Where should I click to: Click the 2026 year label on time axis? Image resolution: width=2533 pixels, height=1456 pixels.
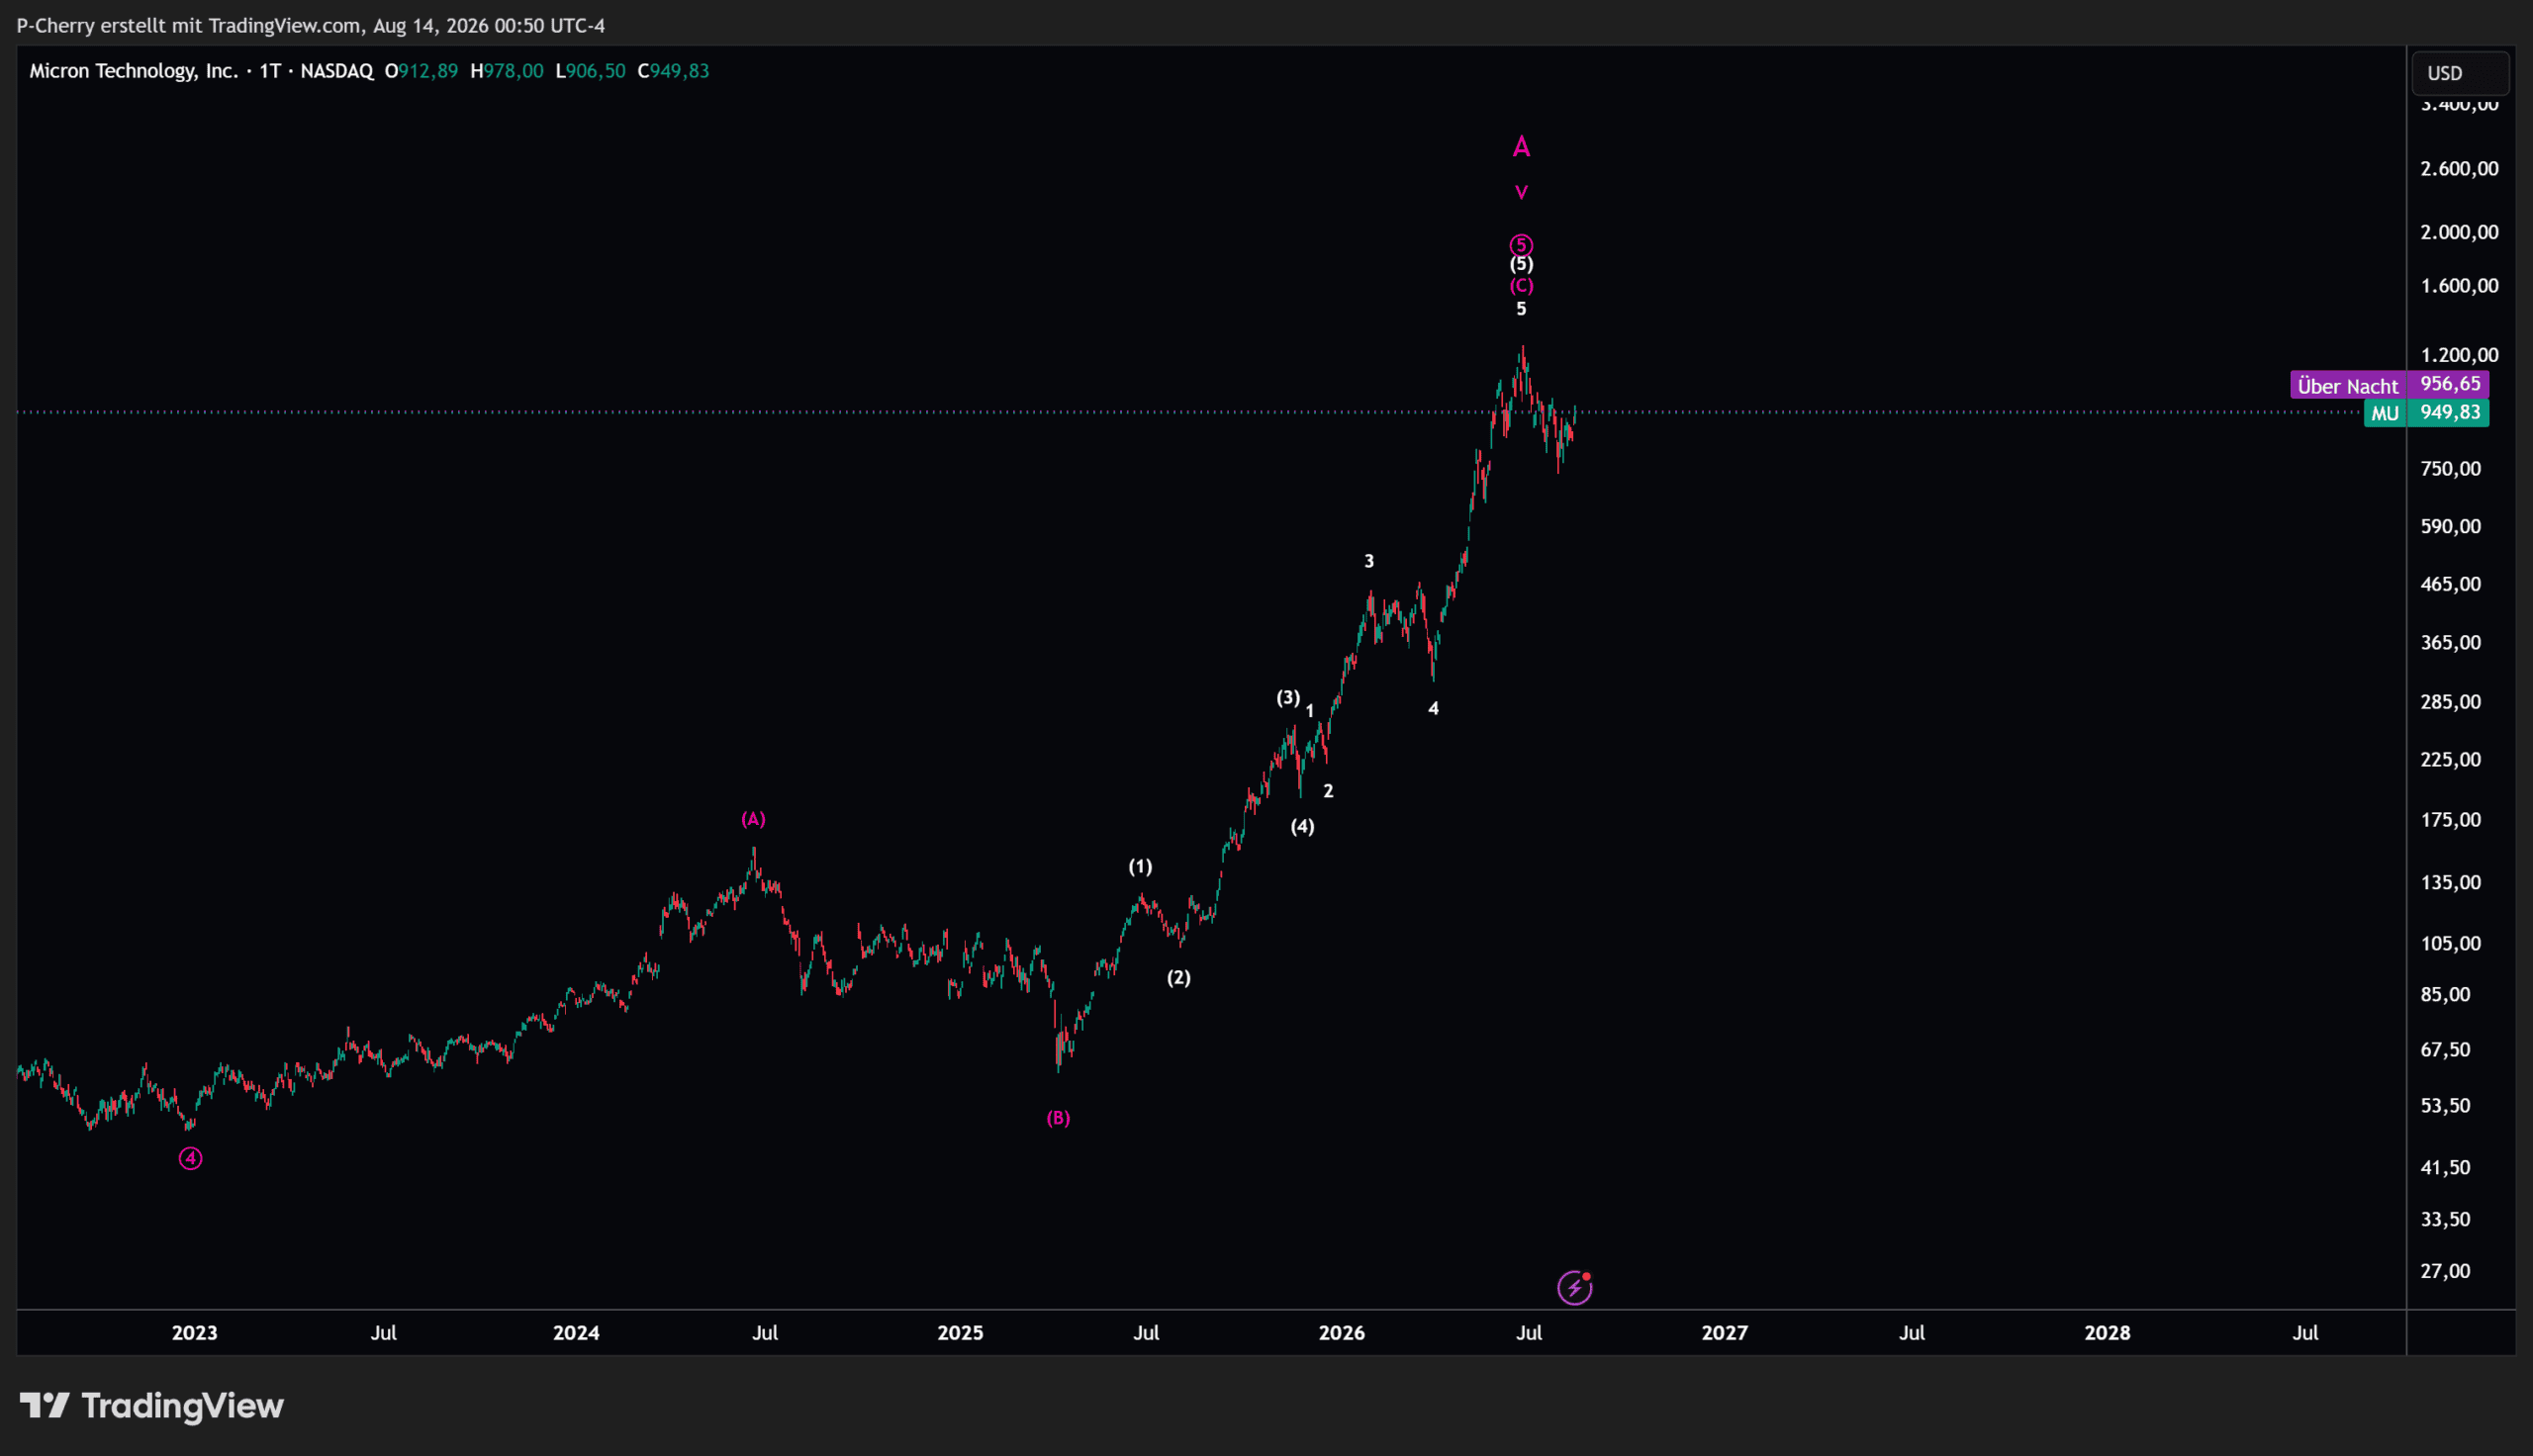(1341, 1333)
